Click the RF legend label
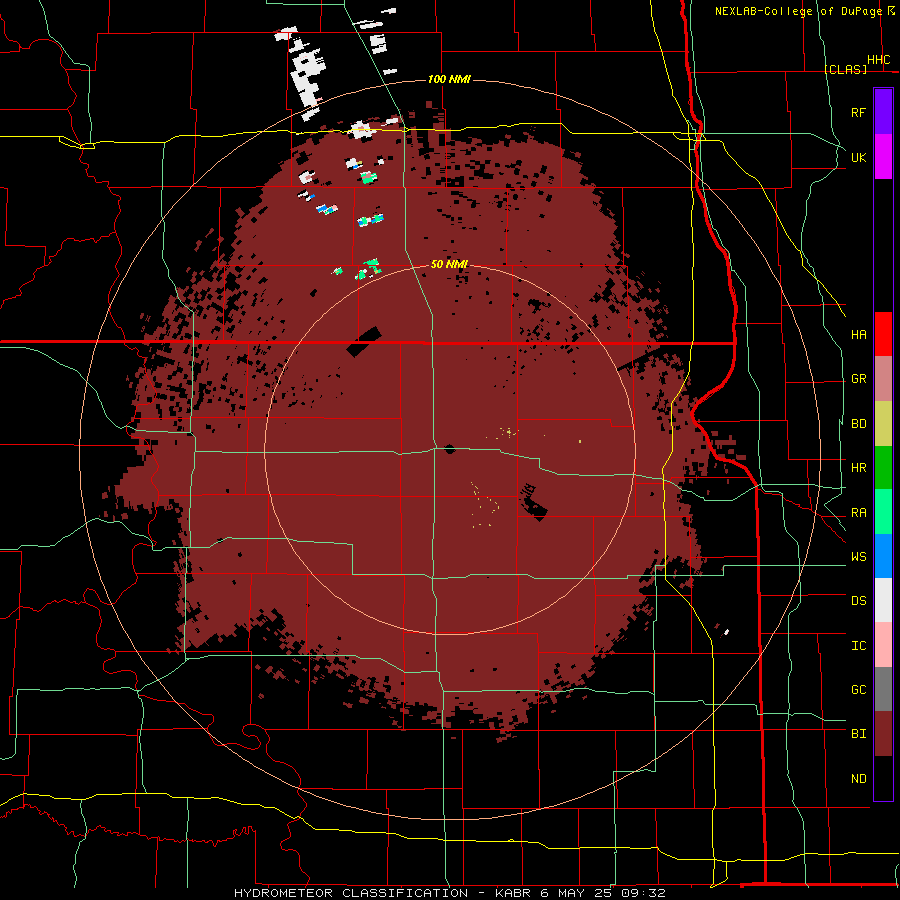 (858, 112)
